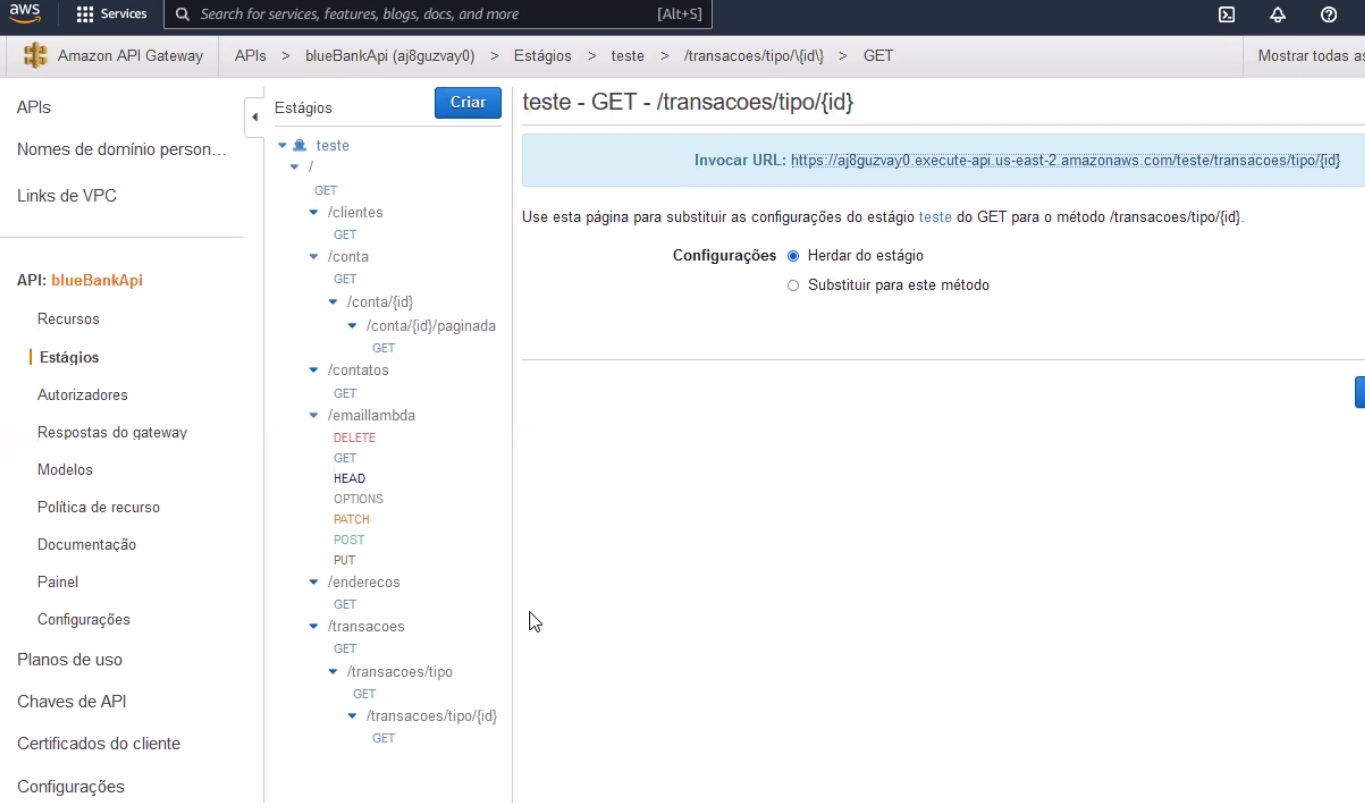The width and height of the screenshot is (1365, 808).
Task: Open Certificados do cliente
Action: point(98,743)
